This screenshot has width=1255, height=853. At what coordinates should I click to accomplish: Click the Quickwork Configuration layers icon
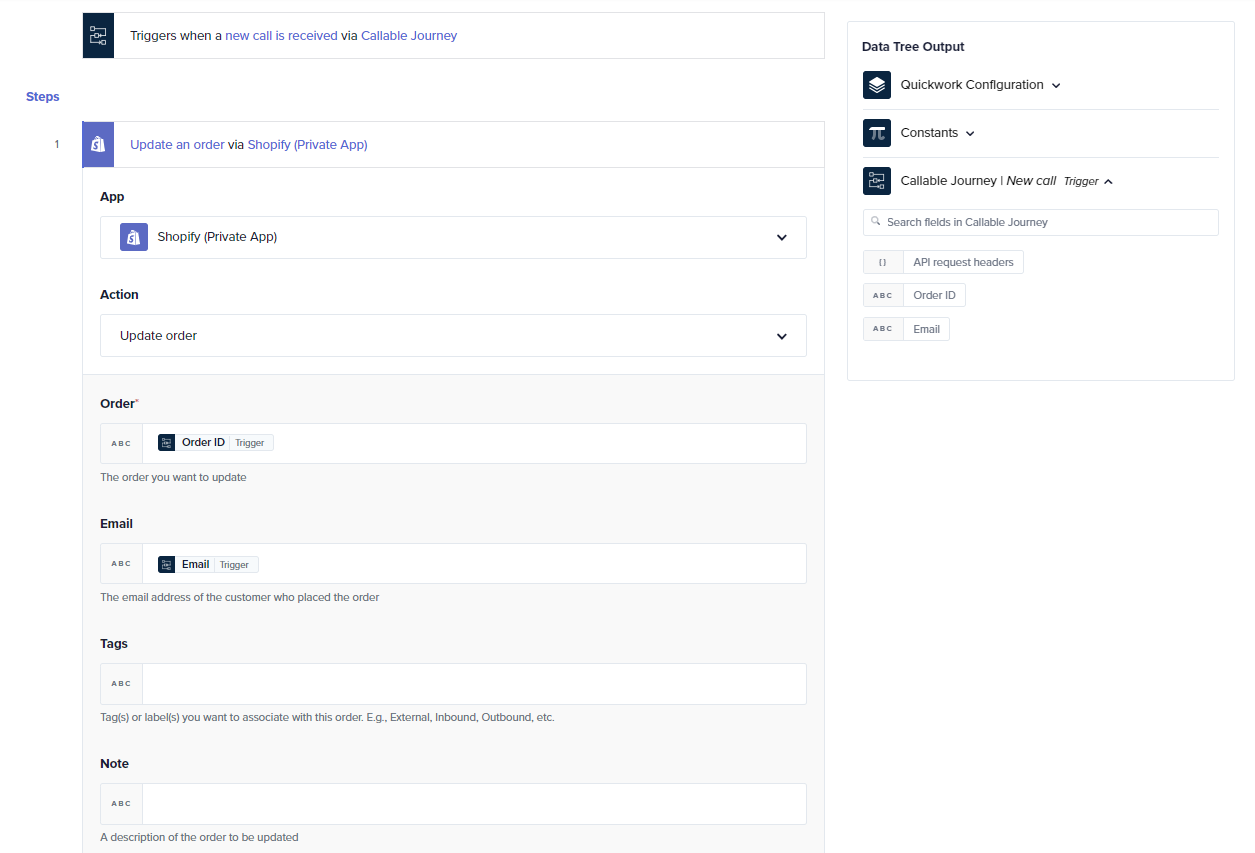click(877, 85)
